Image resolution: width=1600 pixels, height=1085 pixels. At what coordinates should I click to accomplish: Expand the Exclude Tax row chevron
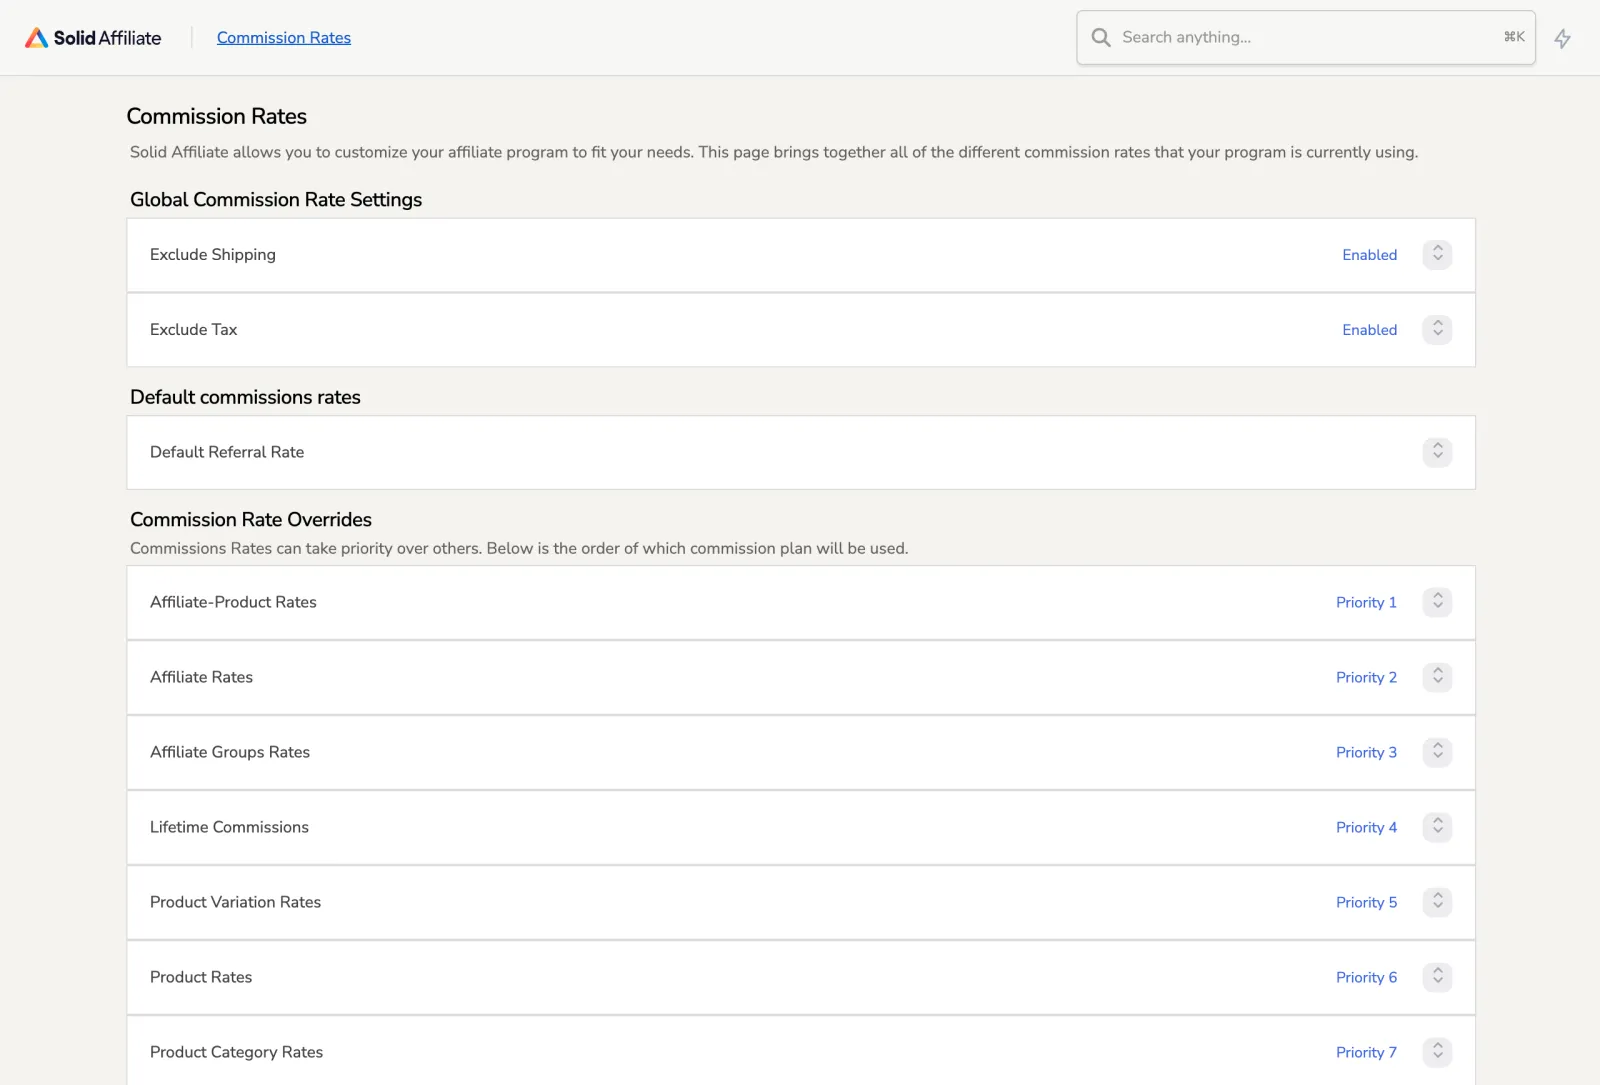(x=1437, y=329)
